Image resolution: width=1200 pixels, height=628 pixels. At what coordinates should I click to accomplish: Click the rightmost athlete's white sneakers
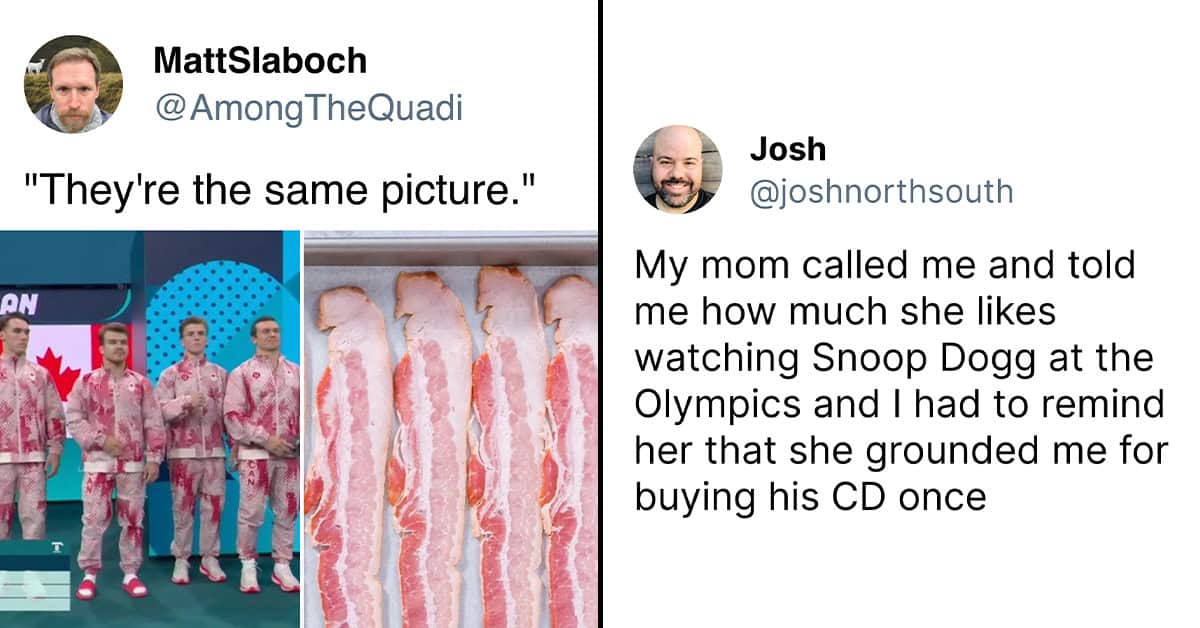[x=269, y=575]
